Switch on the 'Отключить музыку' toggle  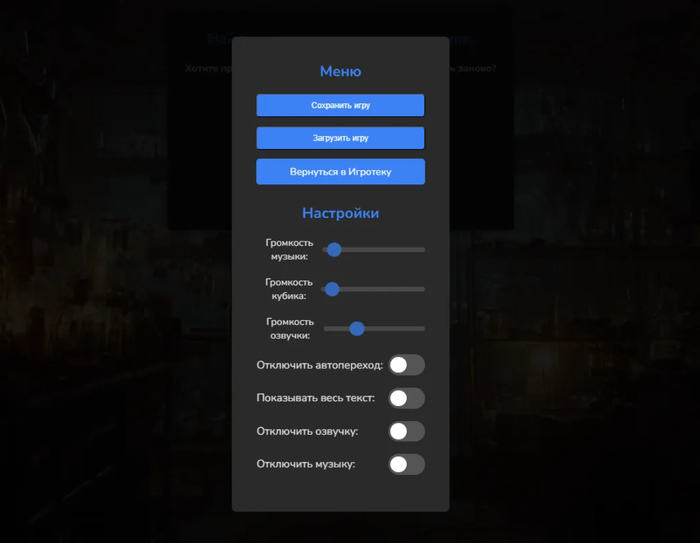pos(406,464)
